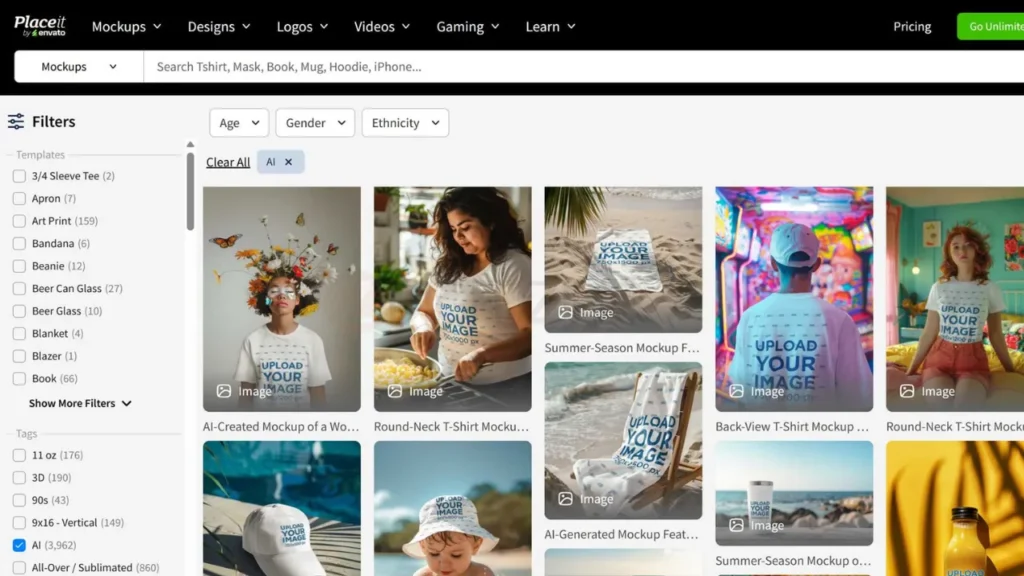Remove the AI filter tag with X
This screenshot has height=576, width=1024.
288,162
